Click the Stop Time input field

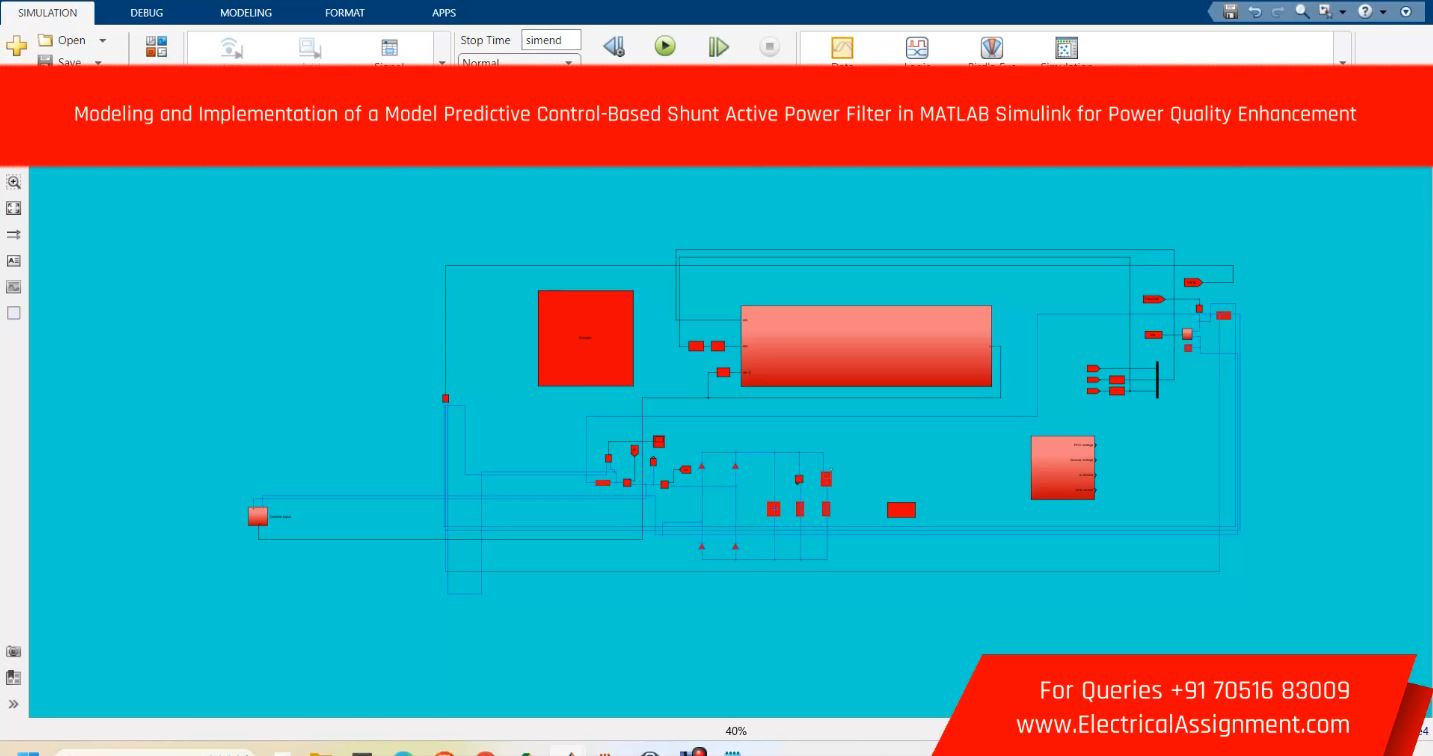click(551, 40)
